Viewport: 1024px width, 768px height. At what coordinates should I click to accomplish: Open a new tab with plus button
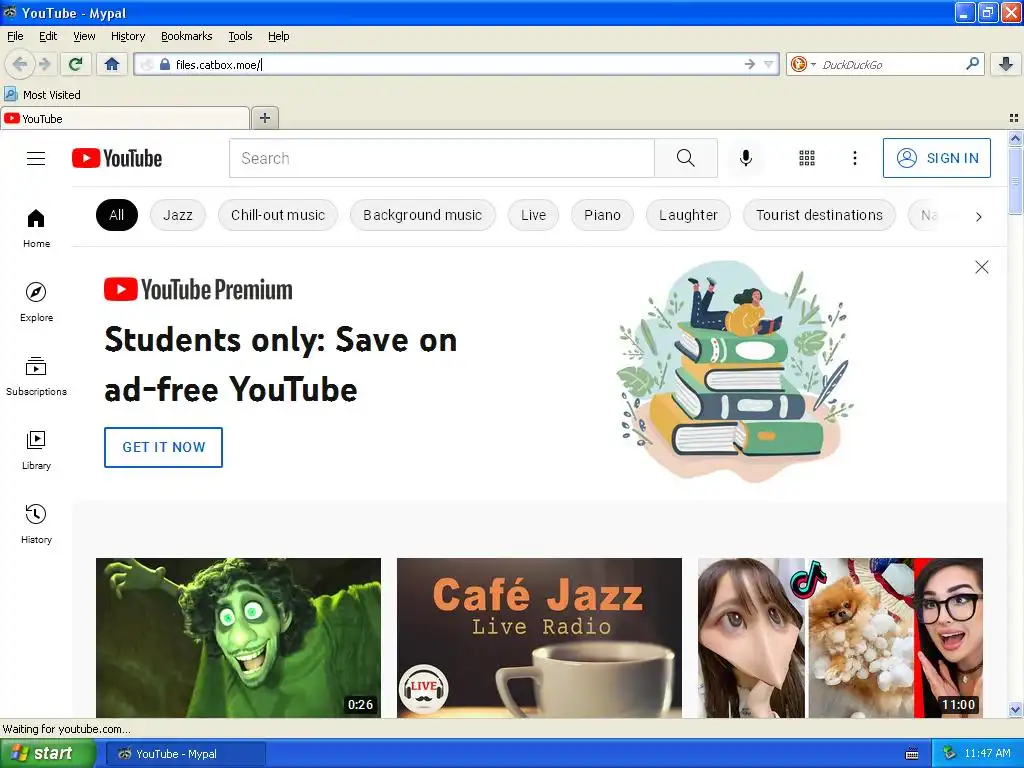click(x=264, y=118)
